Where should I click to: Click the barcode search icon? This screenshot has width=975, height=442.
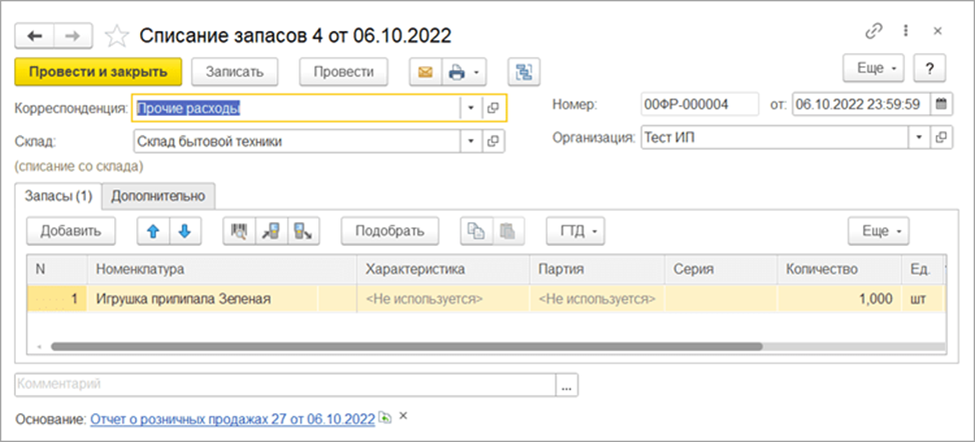point(239,231)
